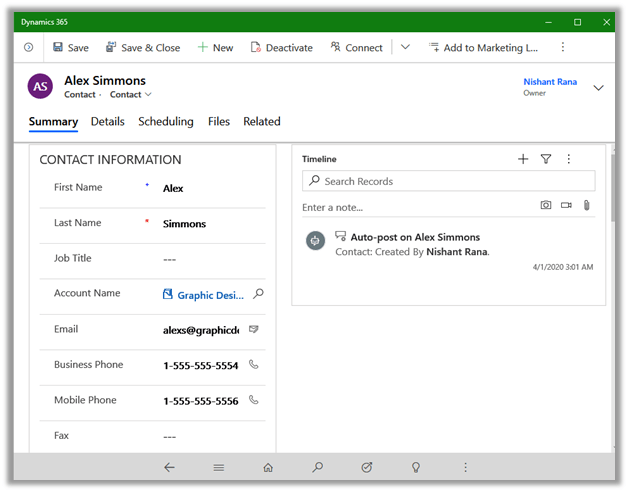Attach a file with paperclip icon

pos(586,205)
